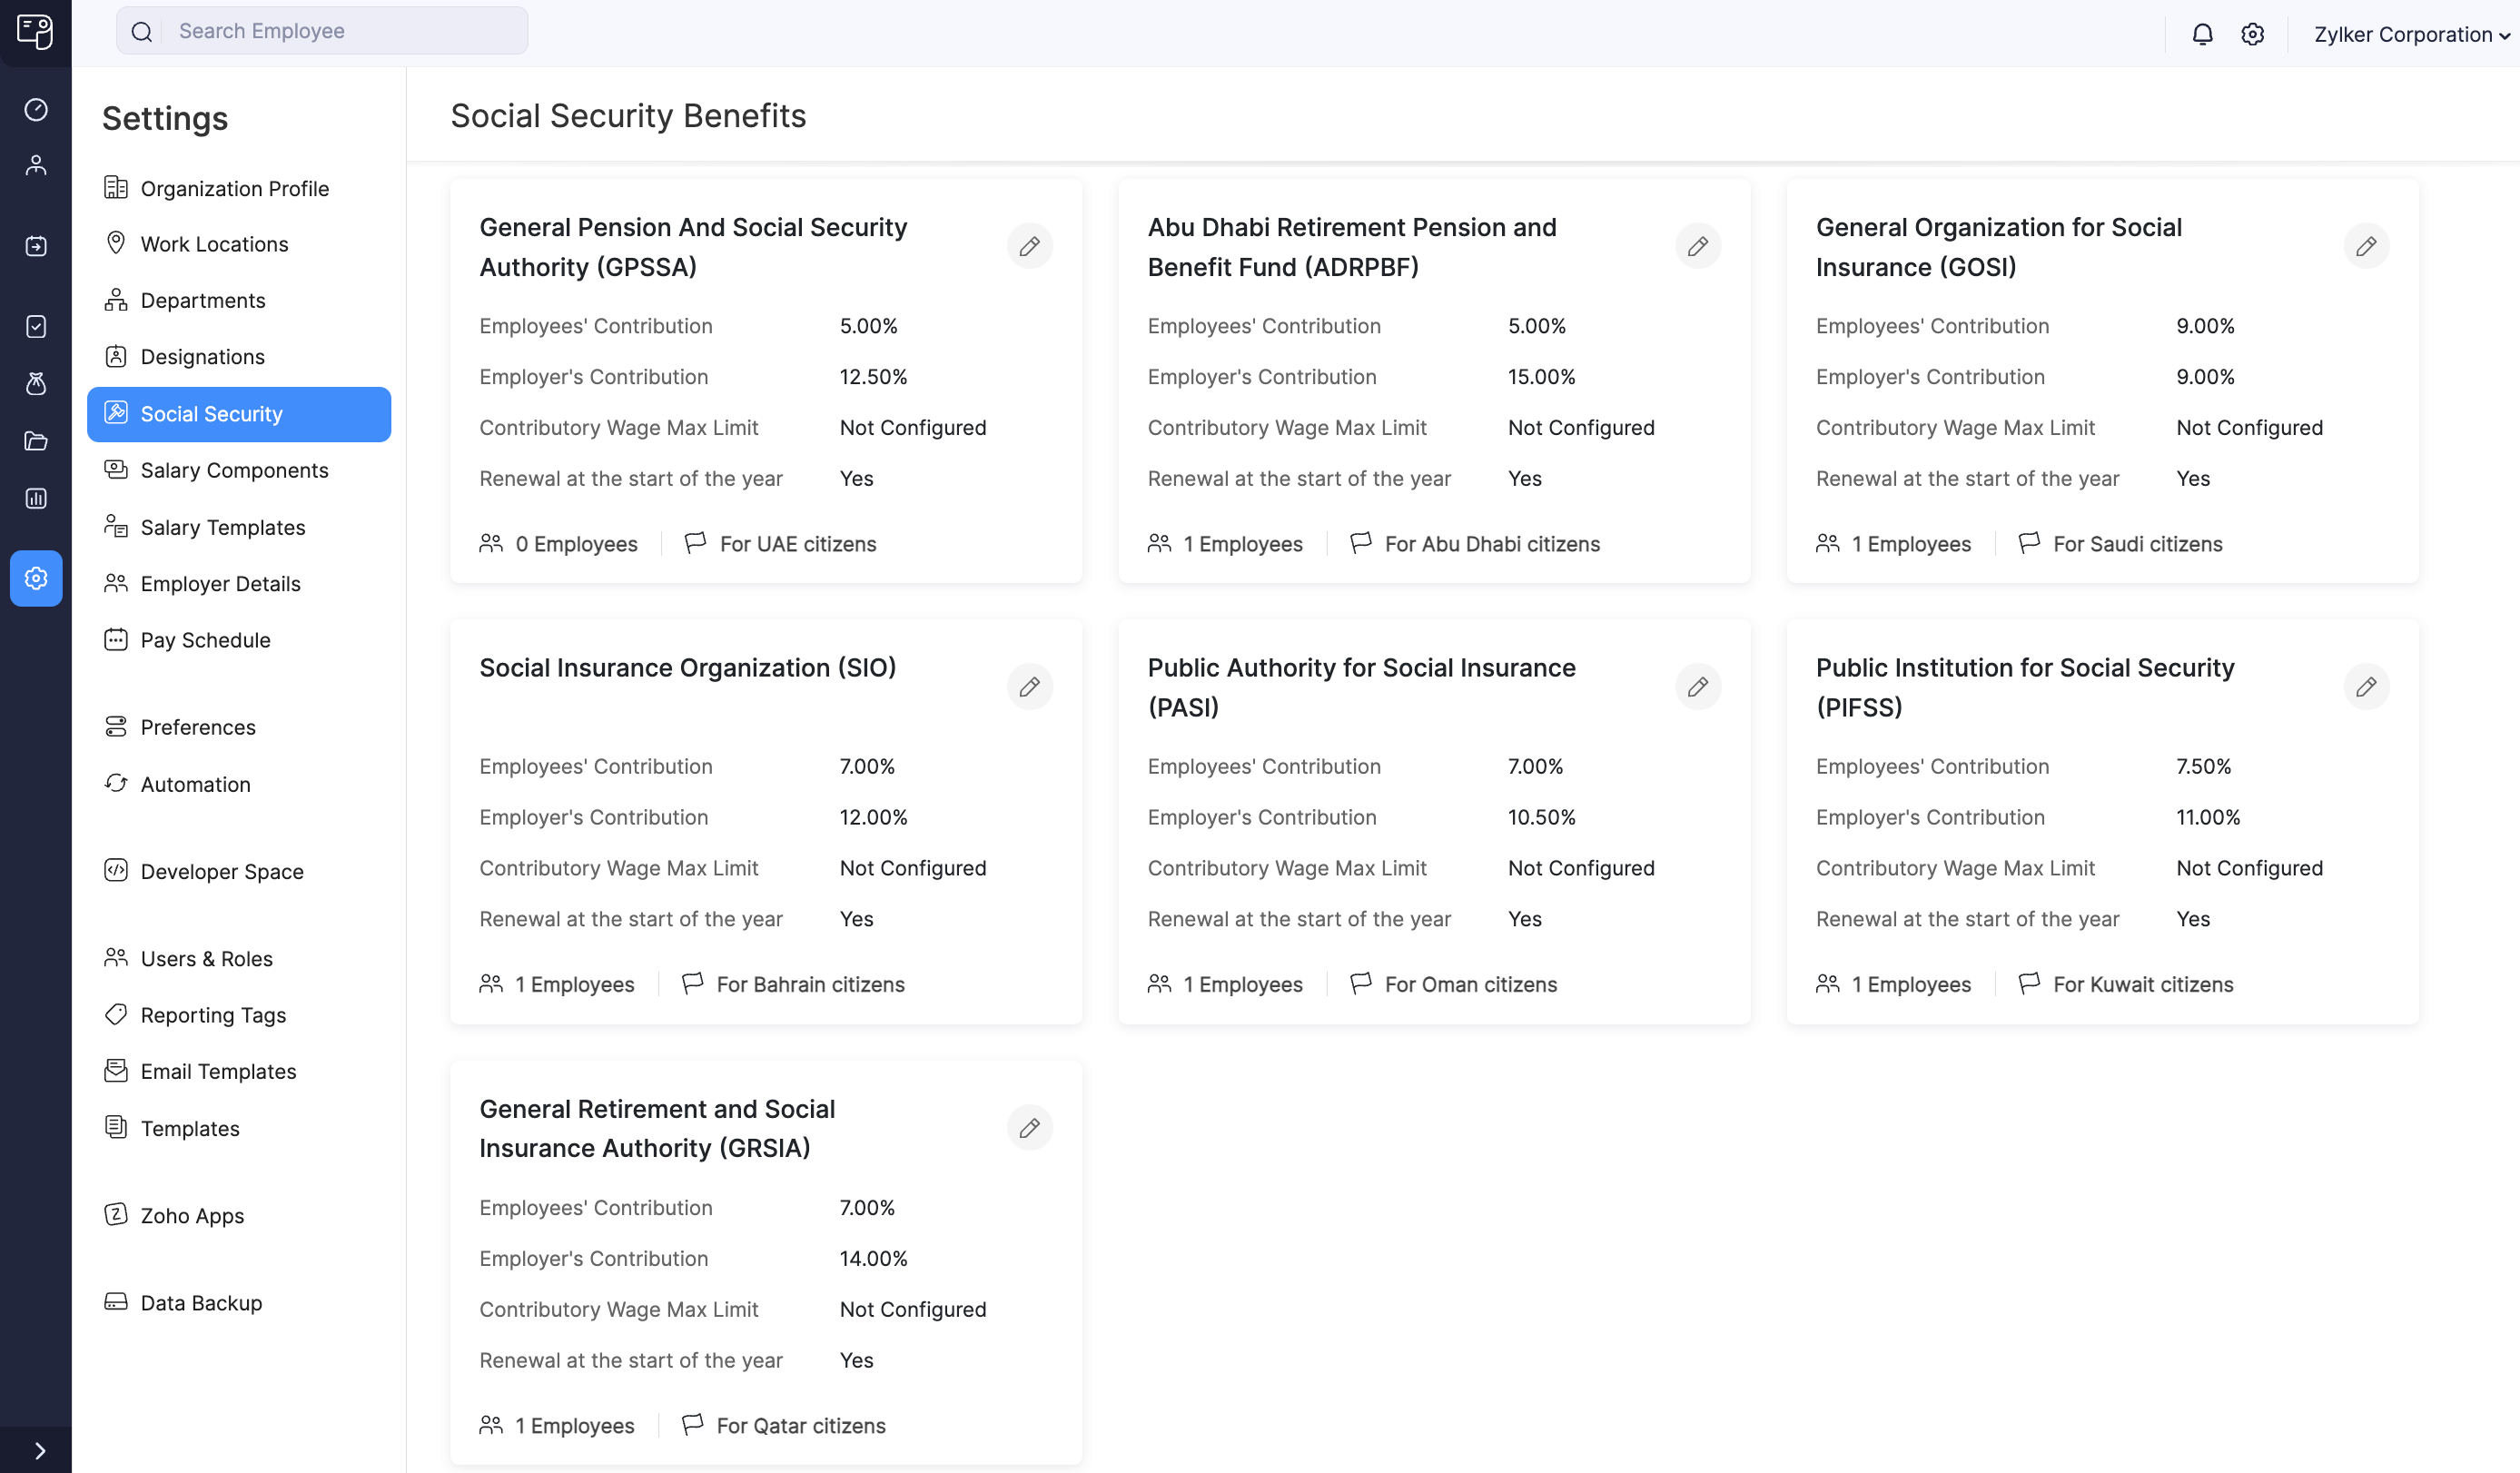Expand the Designations section
This screenshot has width=2520, height=1473.
click(202, 356)
